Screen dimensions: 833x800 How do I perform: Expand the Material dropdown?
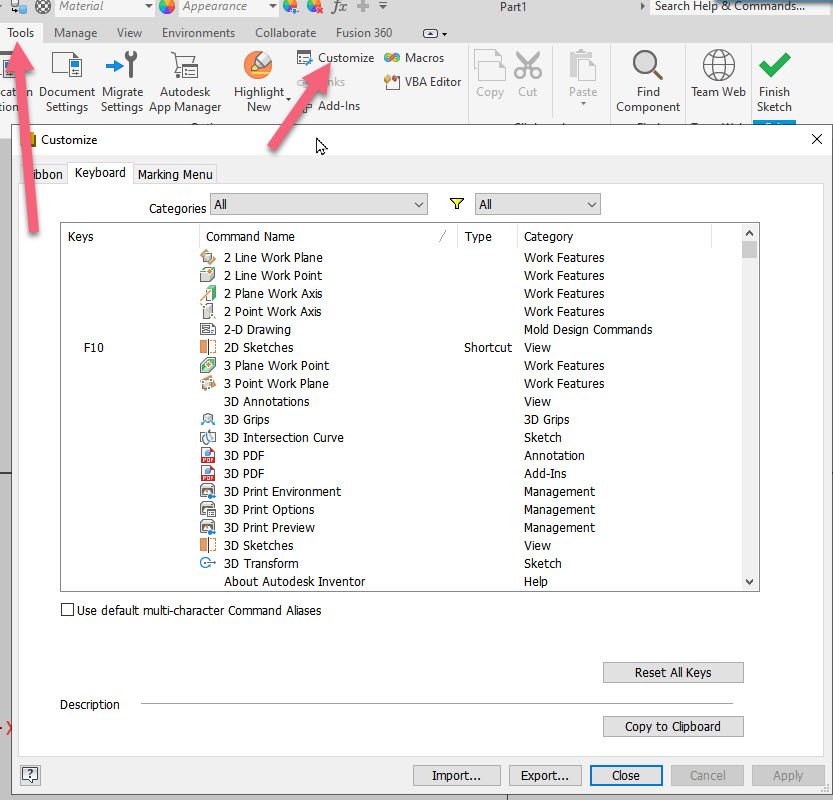(x=148, y=6)
